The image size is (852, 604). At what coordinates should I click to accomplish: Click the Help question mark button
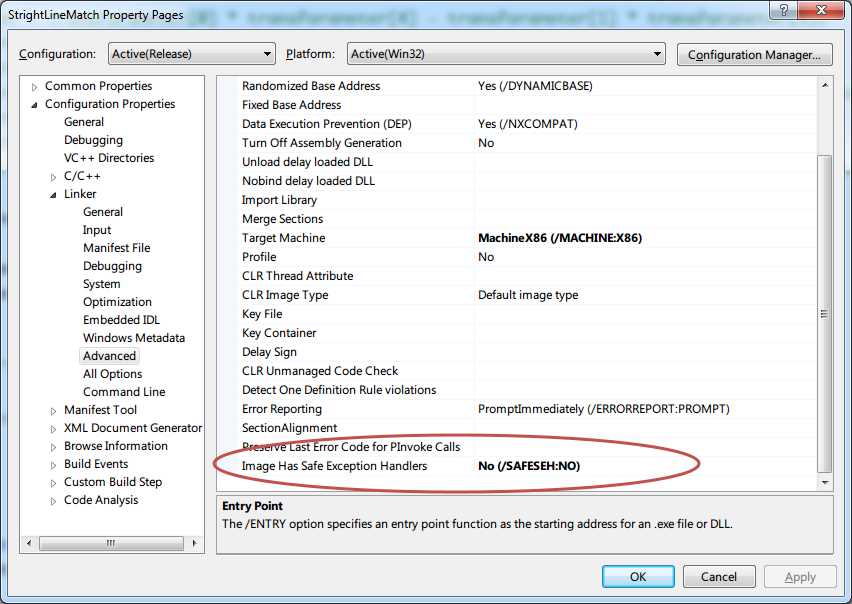(784, 10)
